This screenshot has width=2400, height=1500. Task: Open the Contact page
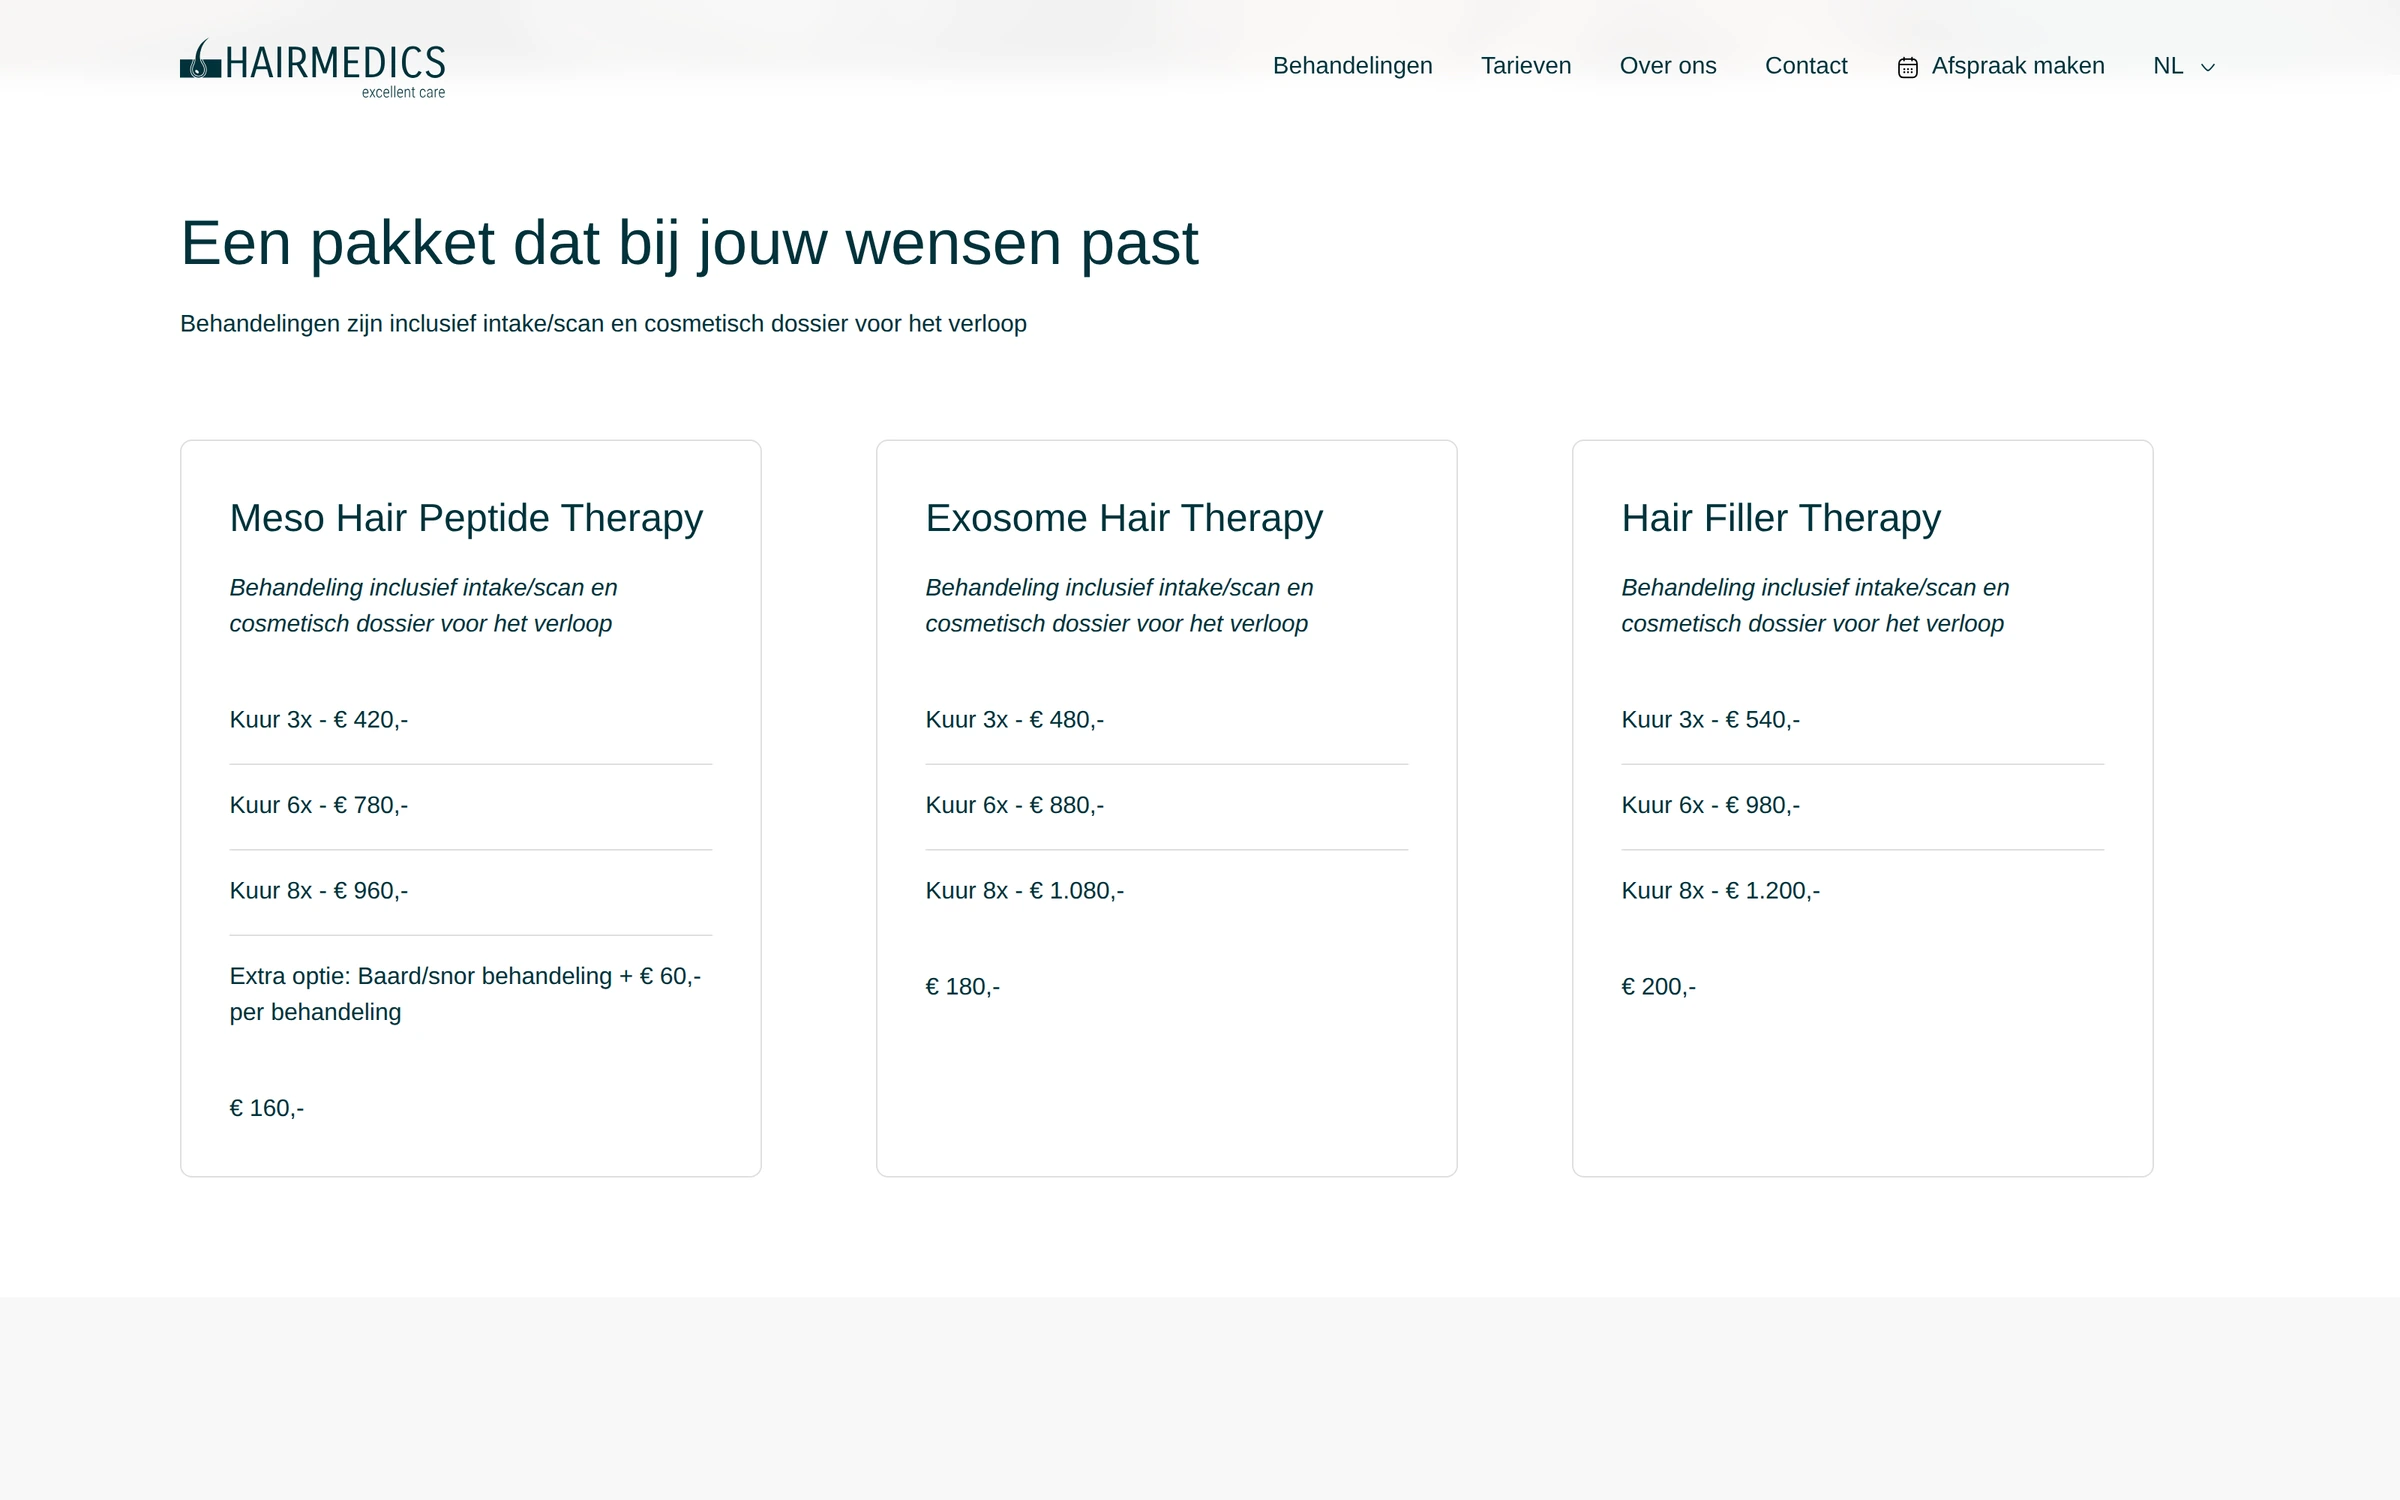coord(1805,66)
